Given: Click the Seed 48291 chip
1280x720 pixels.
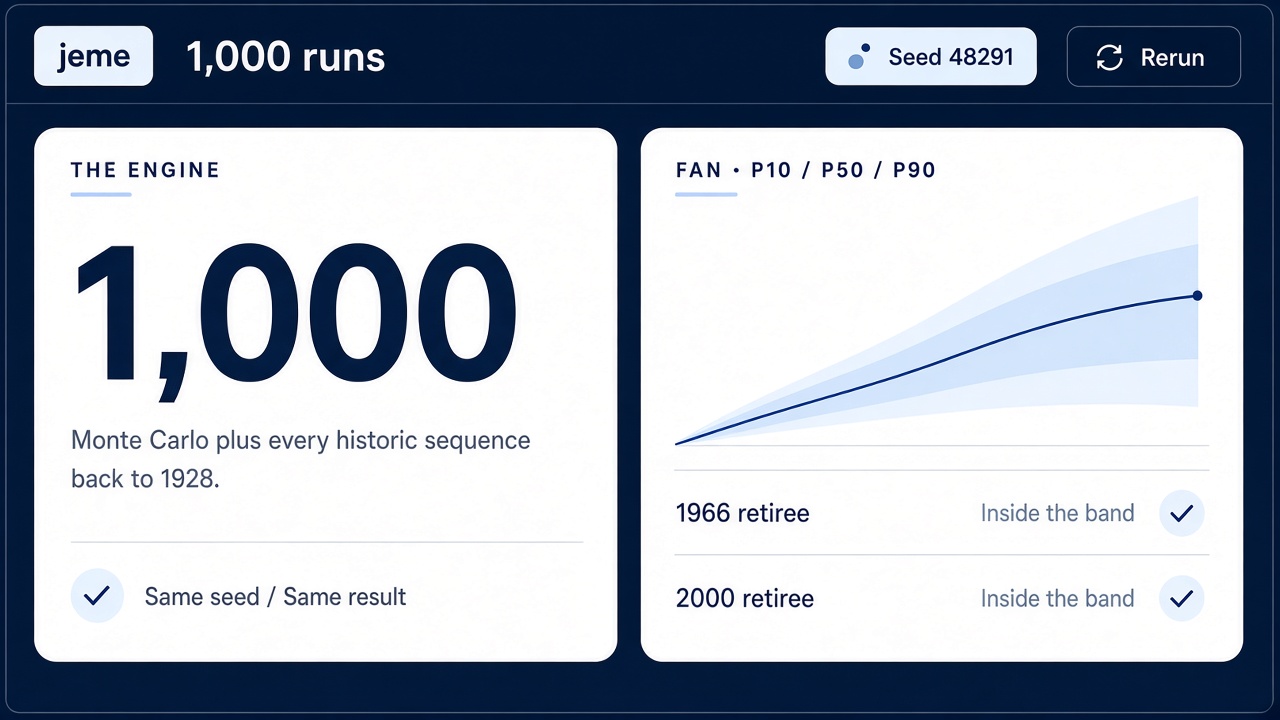Looking at the screenshot, I should (930, 57).
